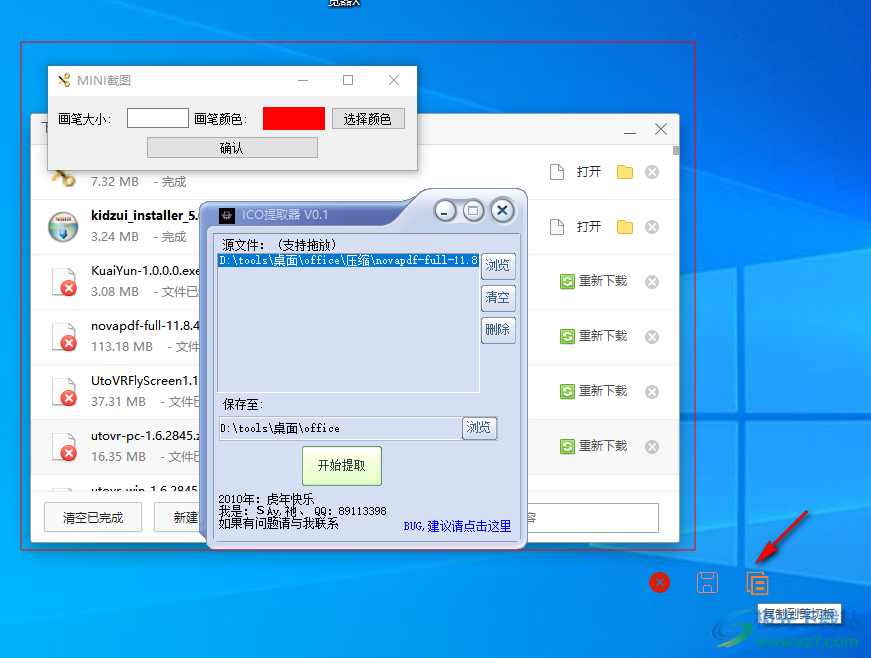Click the 画笔大小 brush size input field

pos(158,119)
